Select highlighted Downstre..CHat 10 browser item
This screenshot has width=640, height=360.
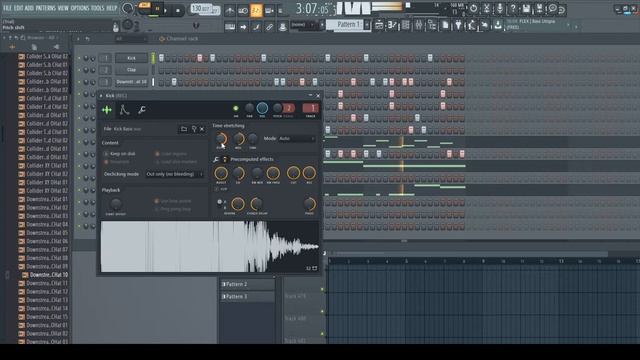coord(49,275)
